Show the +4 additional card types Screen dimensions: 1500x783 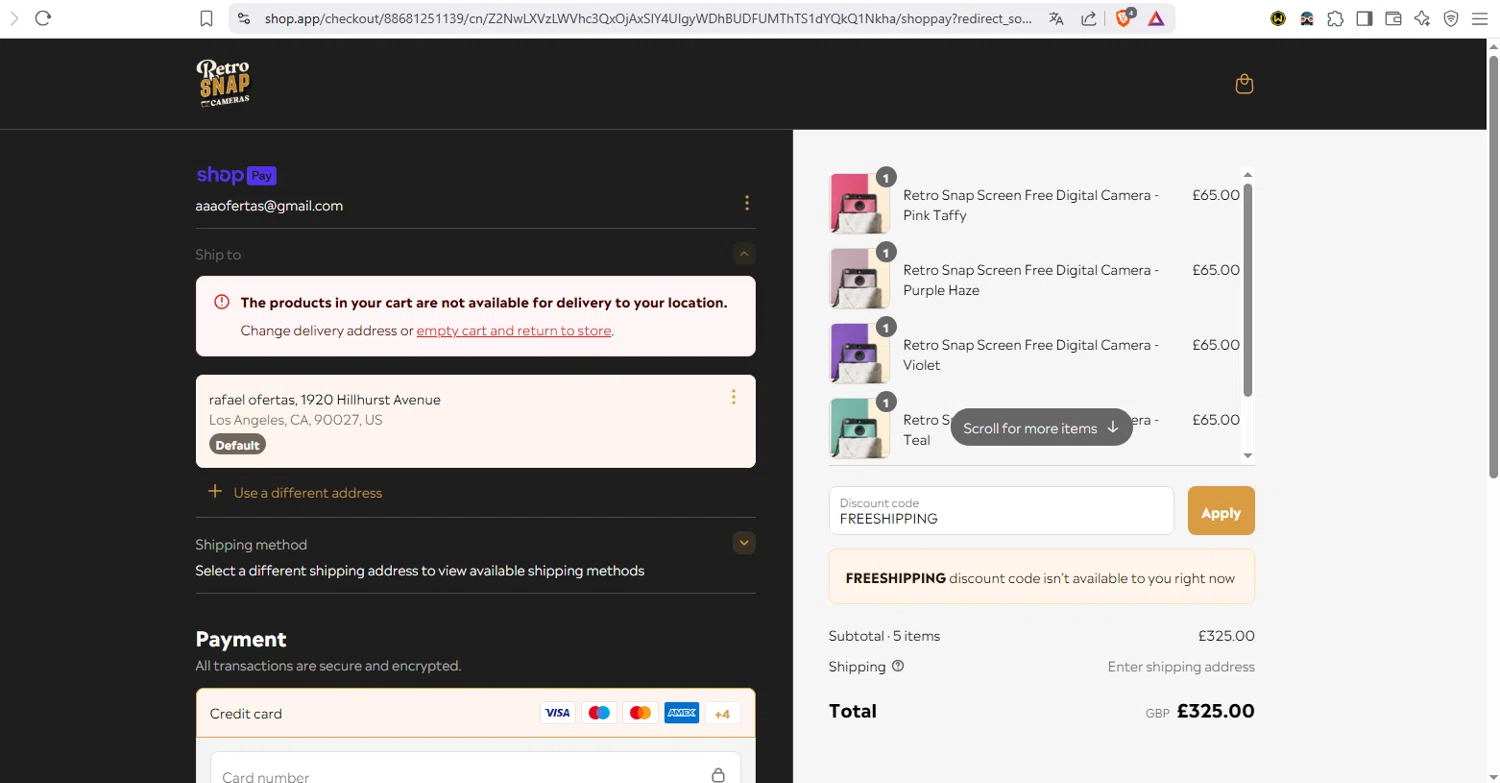pyautogui.click(x=722, y=713)
